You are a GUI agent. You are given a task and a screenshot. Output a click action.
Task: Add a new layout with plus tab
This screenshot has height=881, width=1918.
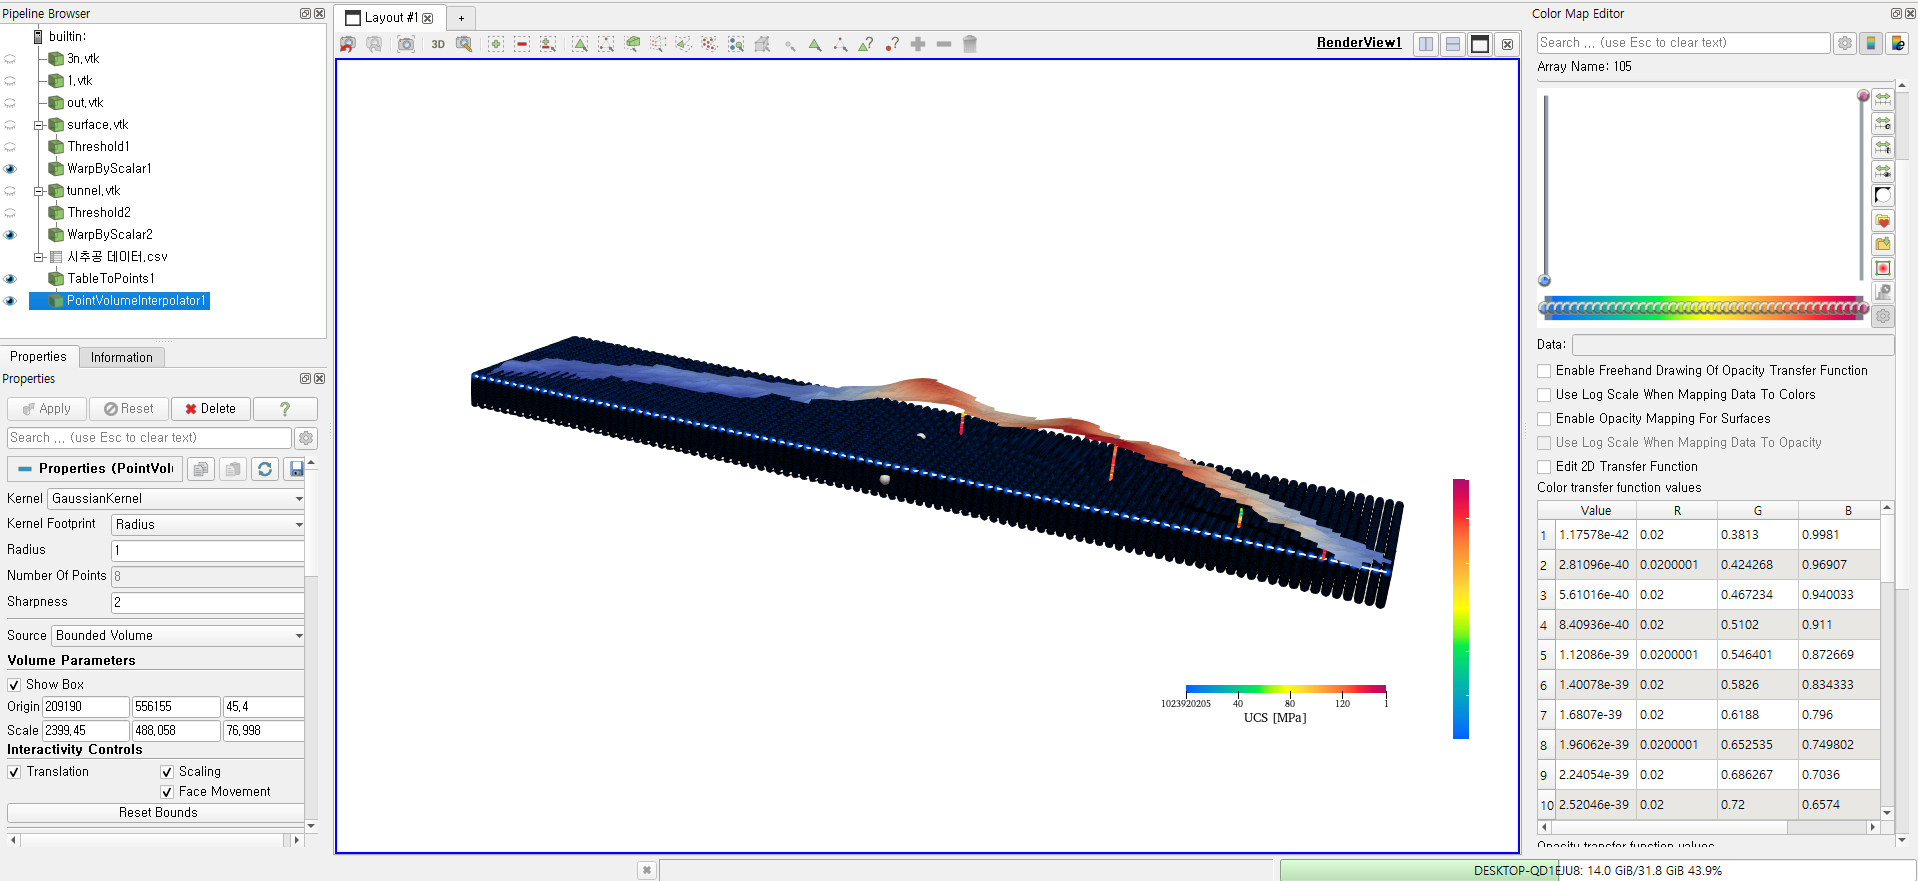click(x=461, y=18)
